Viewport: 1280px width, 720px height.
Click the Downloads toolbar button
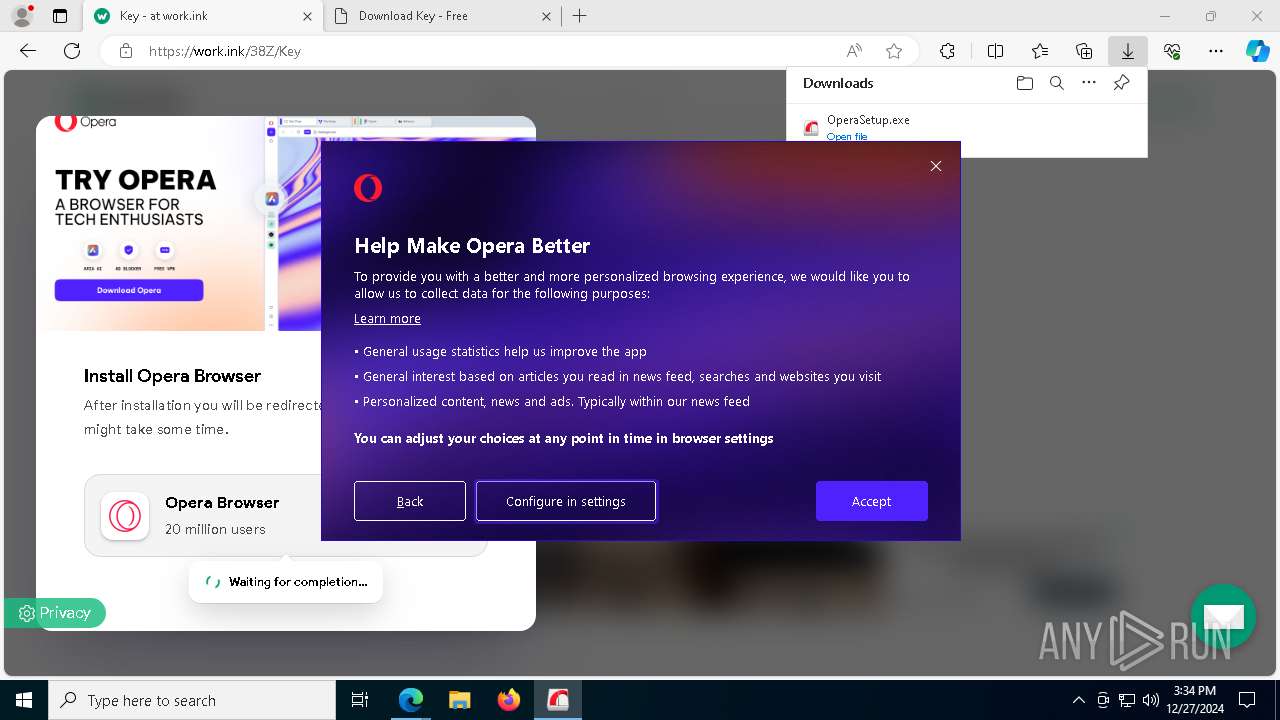[1127, 51]
